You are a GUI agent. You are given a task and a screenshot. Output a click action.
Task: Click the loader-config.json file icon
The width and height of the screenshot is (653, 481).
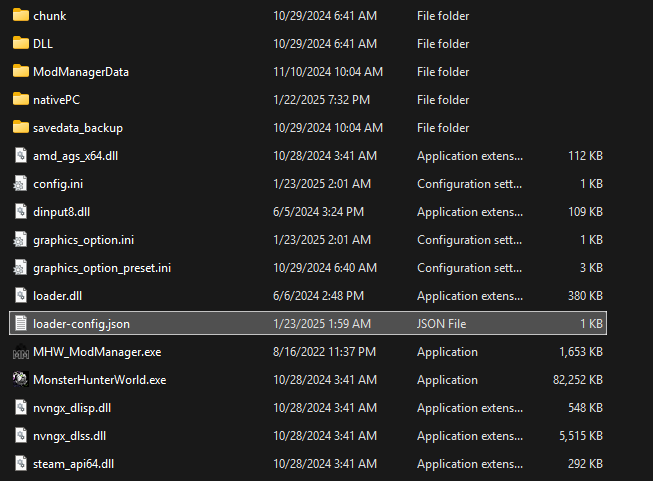pos(21,324)
